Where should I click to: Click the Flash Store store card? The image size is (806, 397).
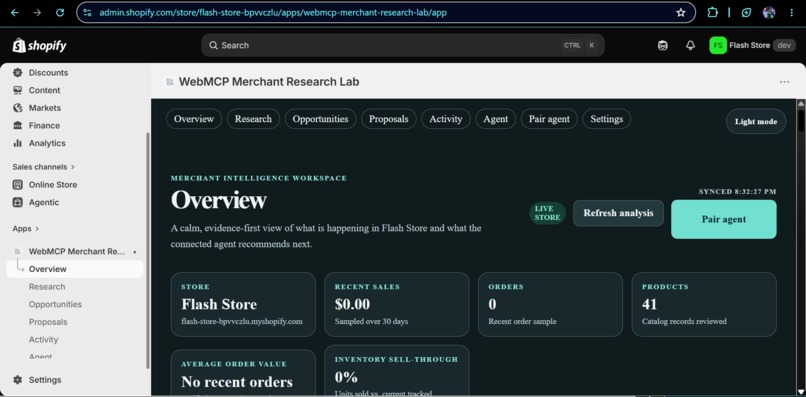pyautogui.click(x=243, y=304)
